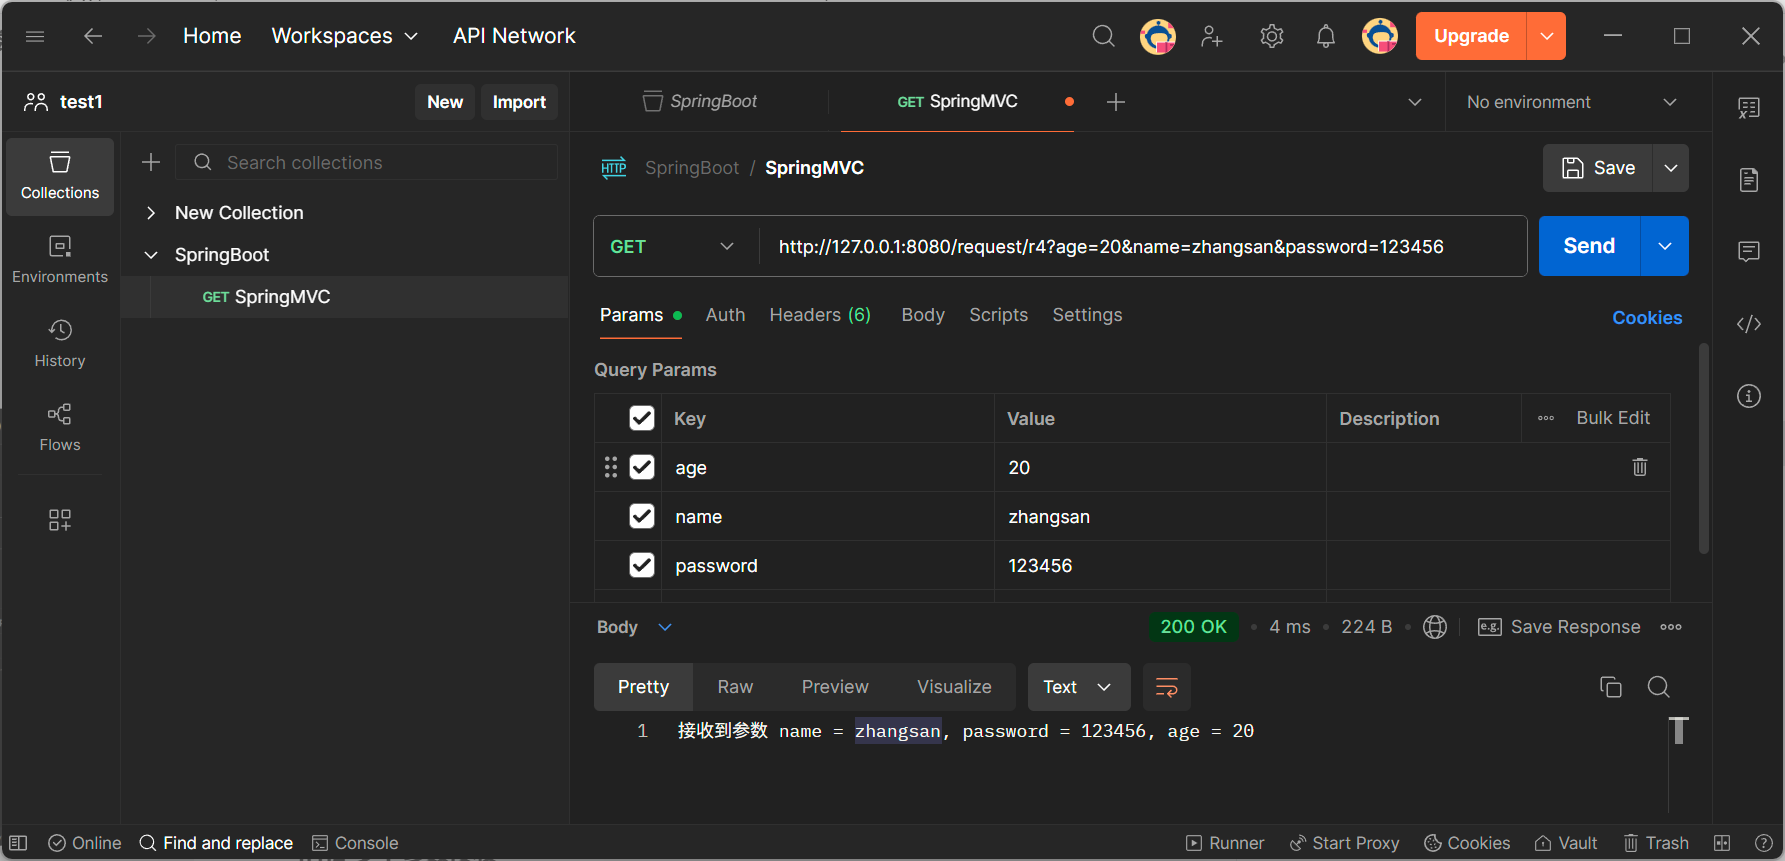This screenshot has width=1785, height=861.
Task: Select the Visualize response view
Action: tap(954, 687)
